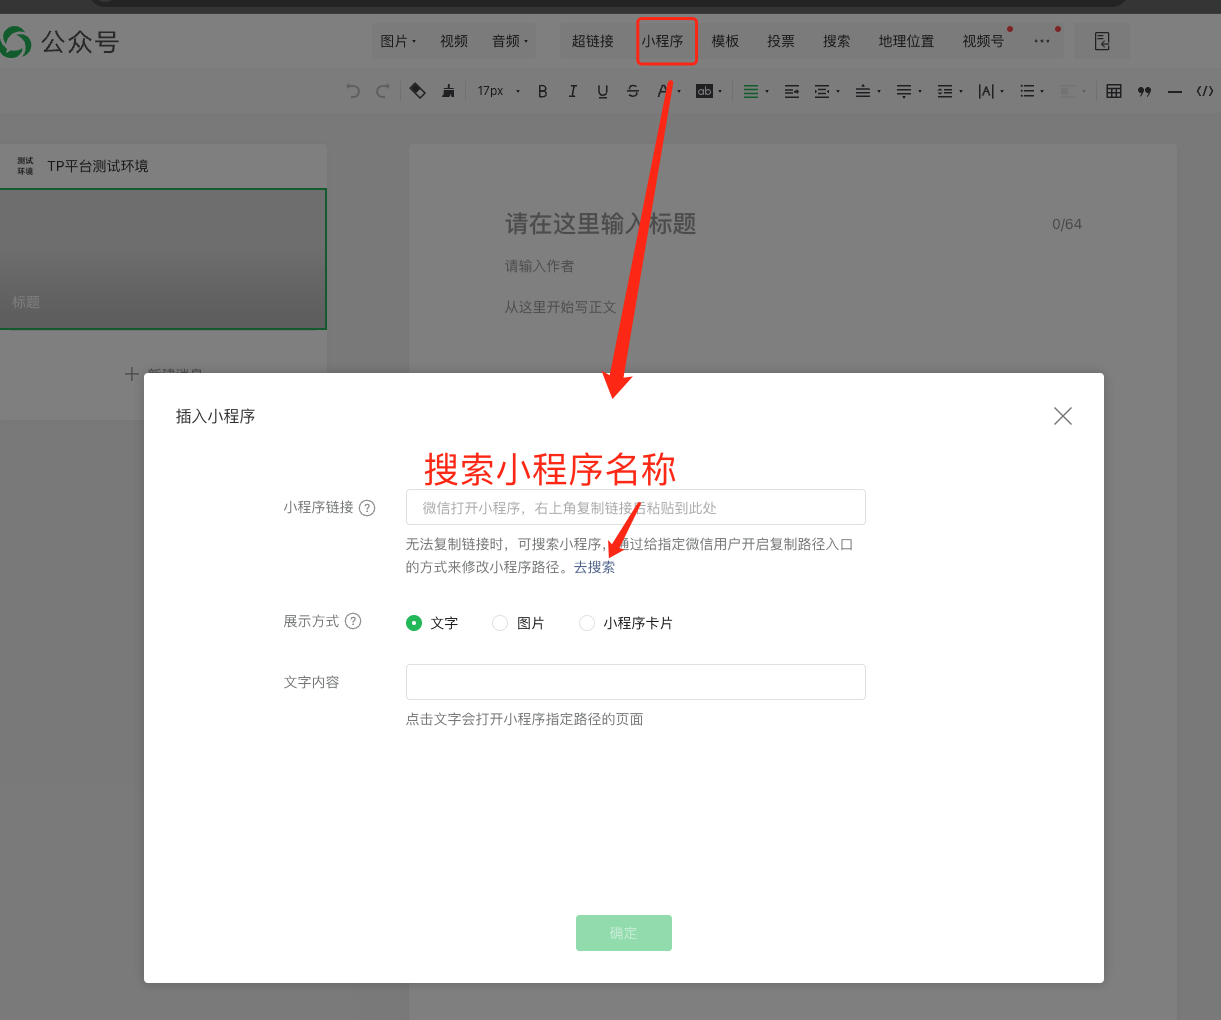Select the 文字 display option
This screenshot has height=1020, width=1221.
pyautogui.click(x=414, y=623)
